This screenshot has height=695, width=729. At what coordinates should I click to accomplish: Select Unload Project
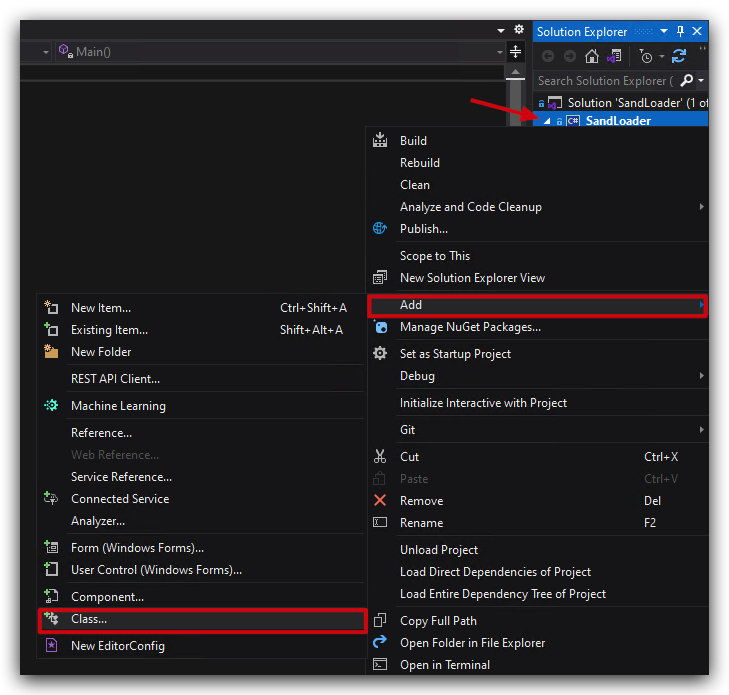(537, 549)
